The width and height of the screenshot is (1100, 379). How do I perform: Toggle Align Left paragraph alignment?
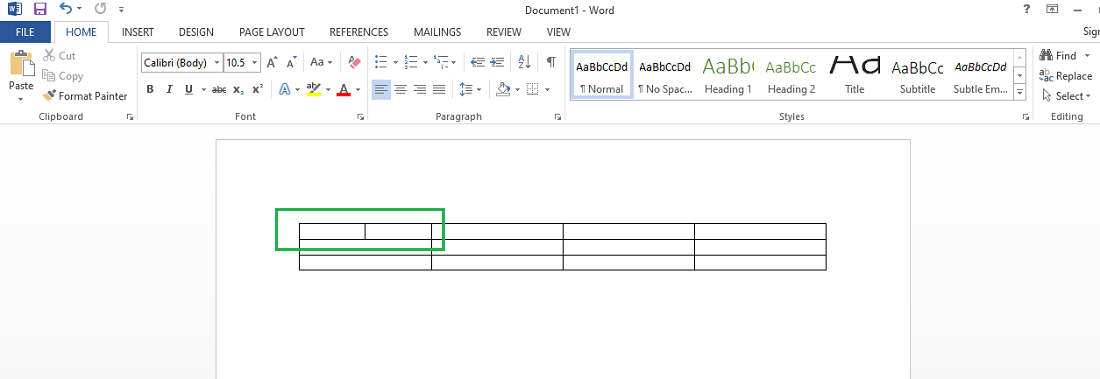coord(381,89)
